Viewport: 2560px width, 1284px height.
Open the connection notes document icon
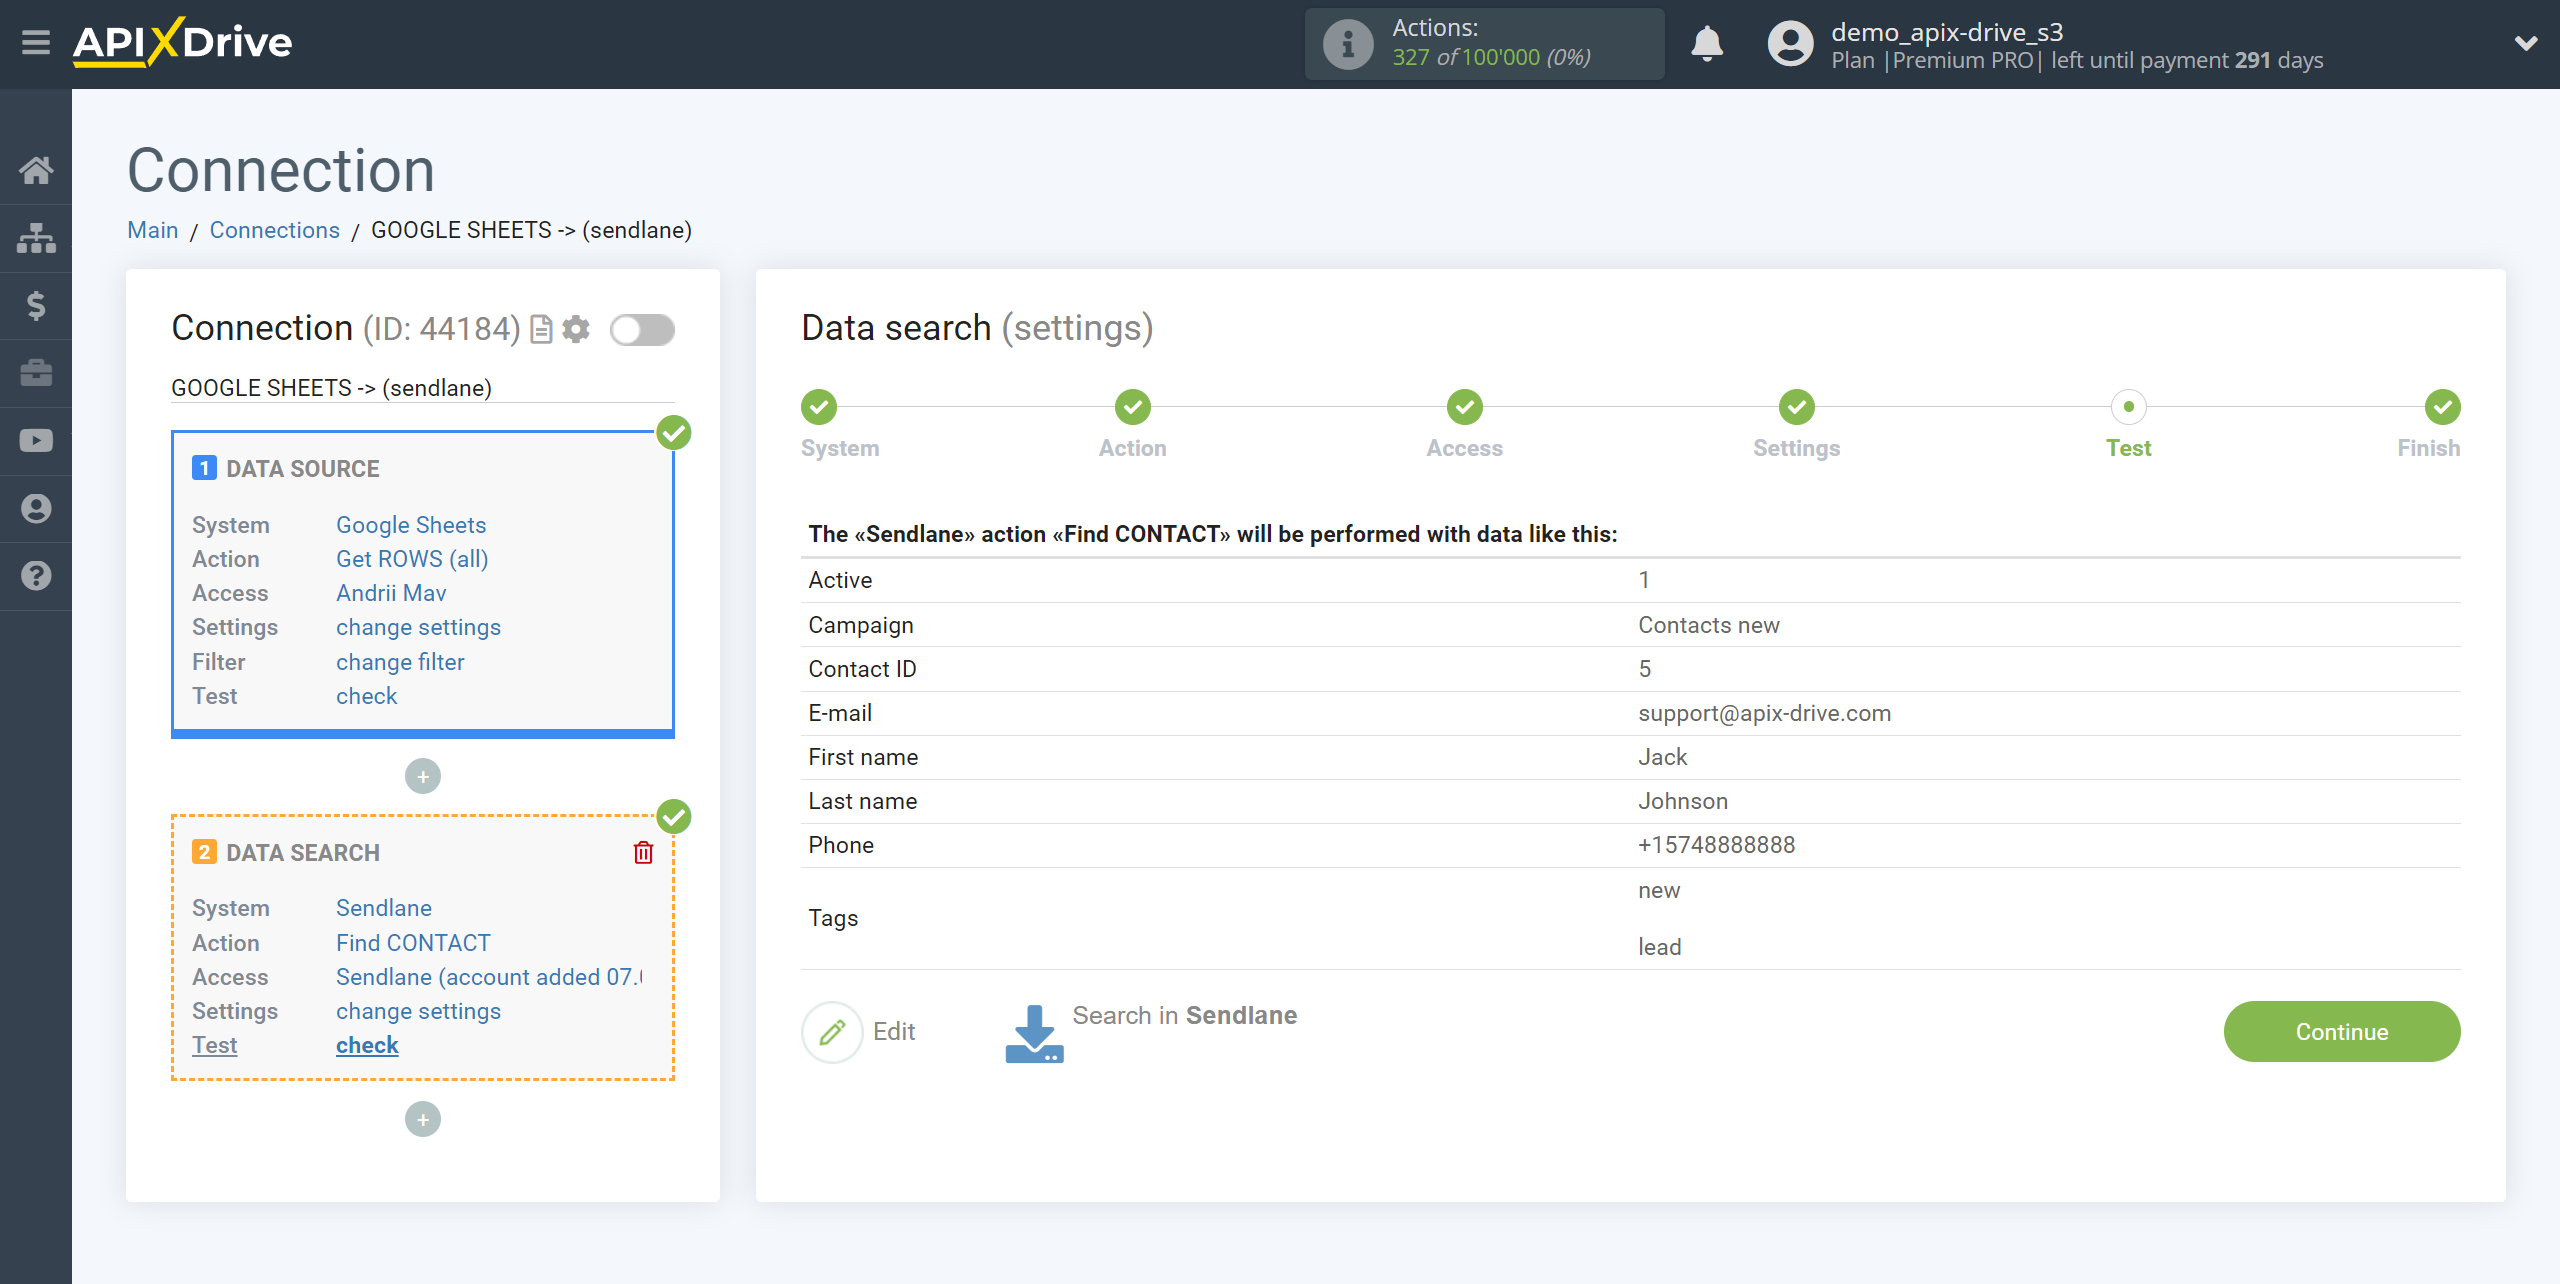541,329
